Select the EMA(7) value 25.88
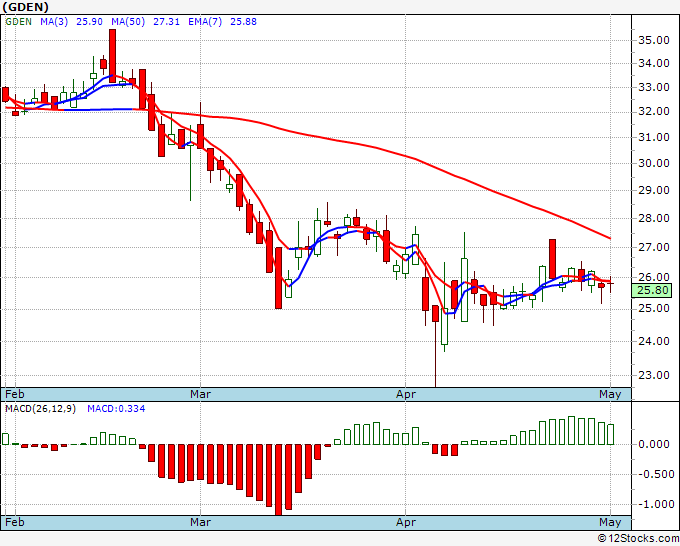This screenshot has height=546, width=680. pos(243,21)
